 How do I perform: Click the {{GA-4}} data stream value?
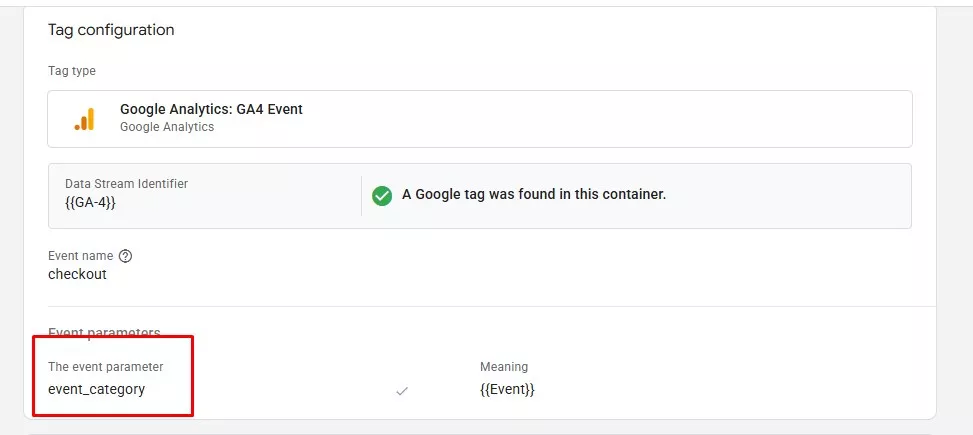(x=90, y=202)
